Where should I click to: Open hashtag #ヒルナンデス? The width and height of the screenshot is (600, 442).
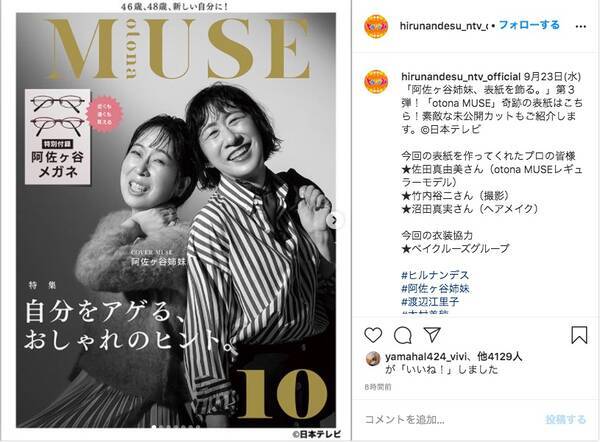(435, 275)
